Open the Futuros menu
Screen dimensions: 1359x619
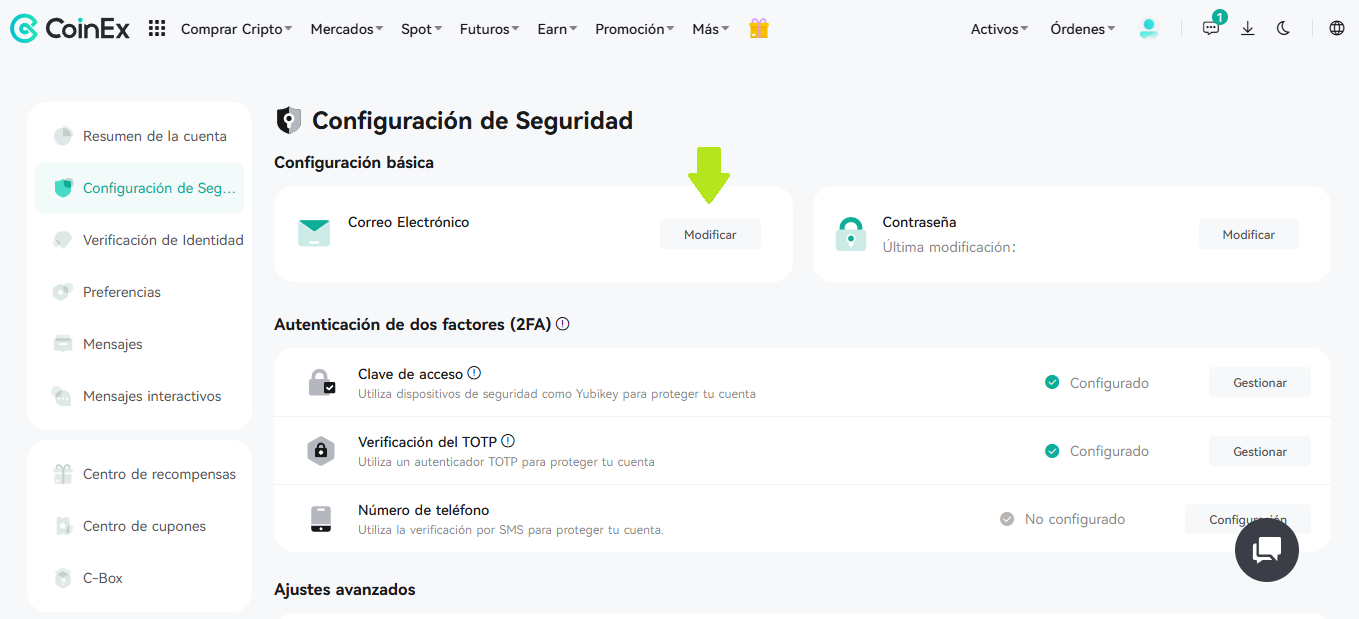490,29
